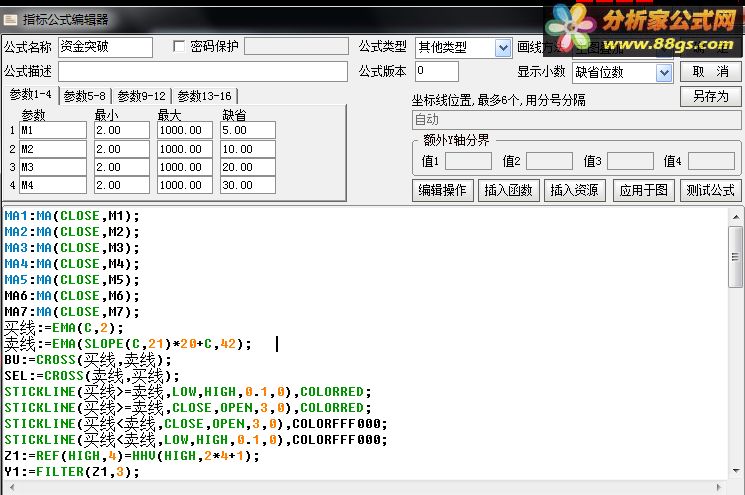Image resolution: width=745 pixels, height=495 pixels.
Task: Click the 插入资源 button
Action: [574, 190]
